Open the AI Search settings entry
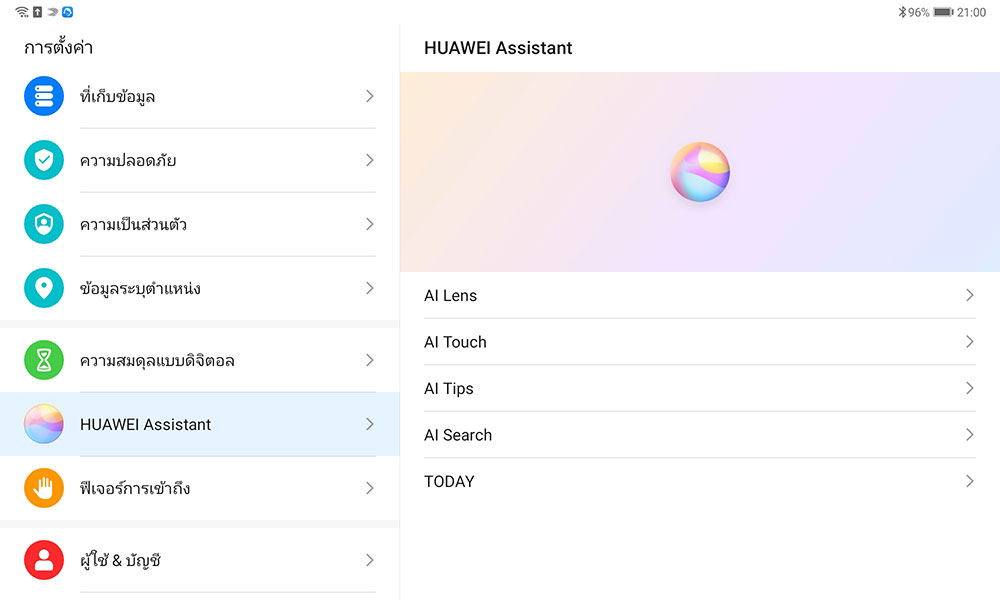 point(458,435)
